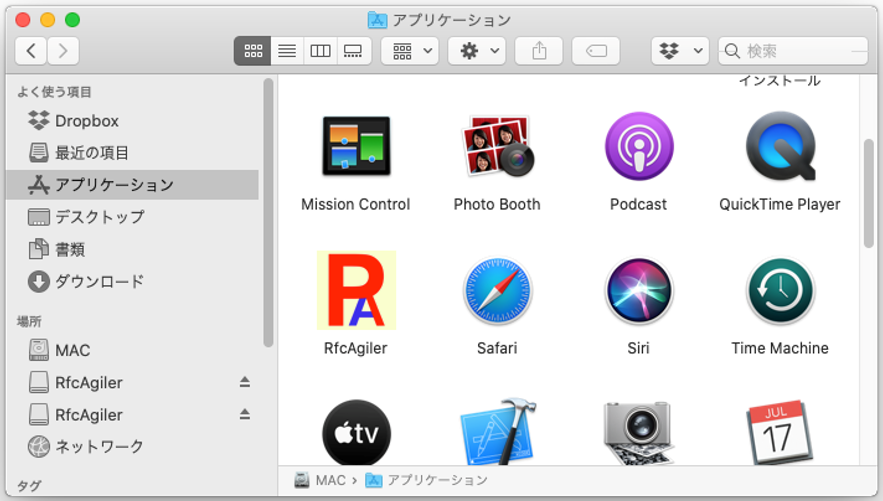Click the Safari name label

(497, 348)
